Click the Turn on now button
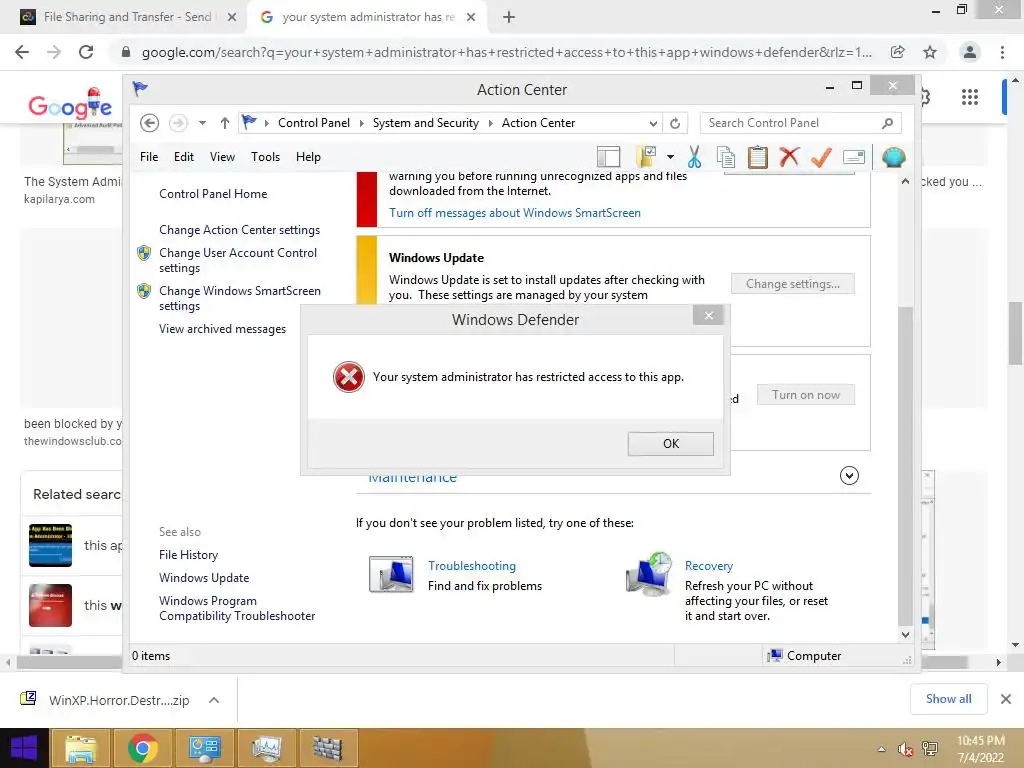 click(805, 394)
